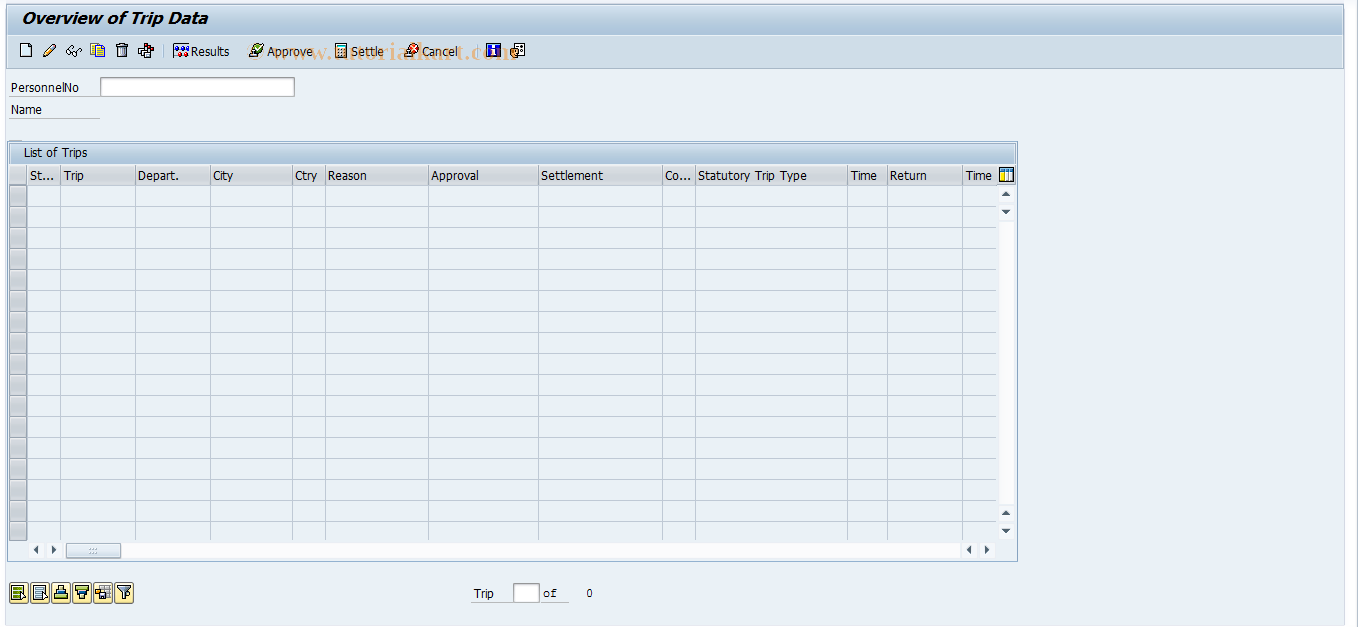This screenshot has height=627, width=1358.
Task: Select the Time header before Return
Action: pos(868,175)
